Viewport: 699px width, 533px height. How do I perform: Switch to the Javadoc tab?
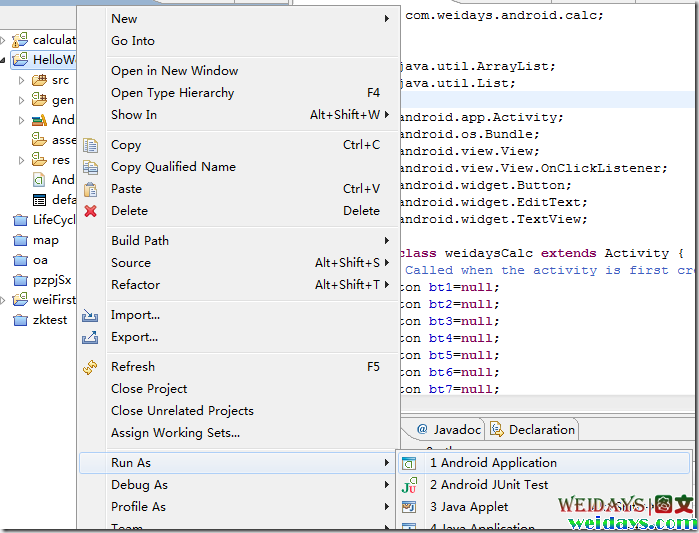(x=448, y=430)
